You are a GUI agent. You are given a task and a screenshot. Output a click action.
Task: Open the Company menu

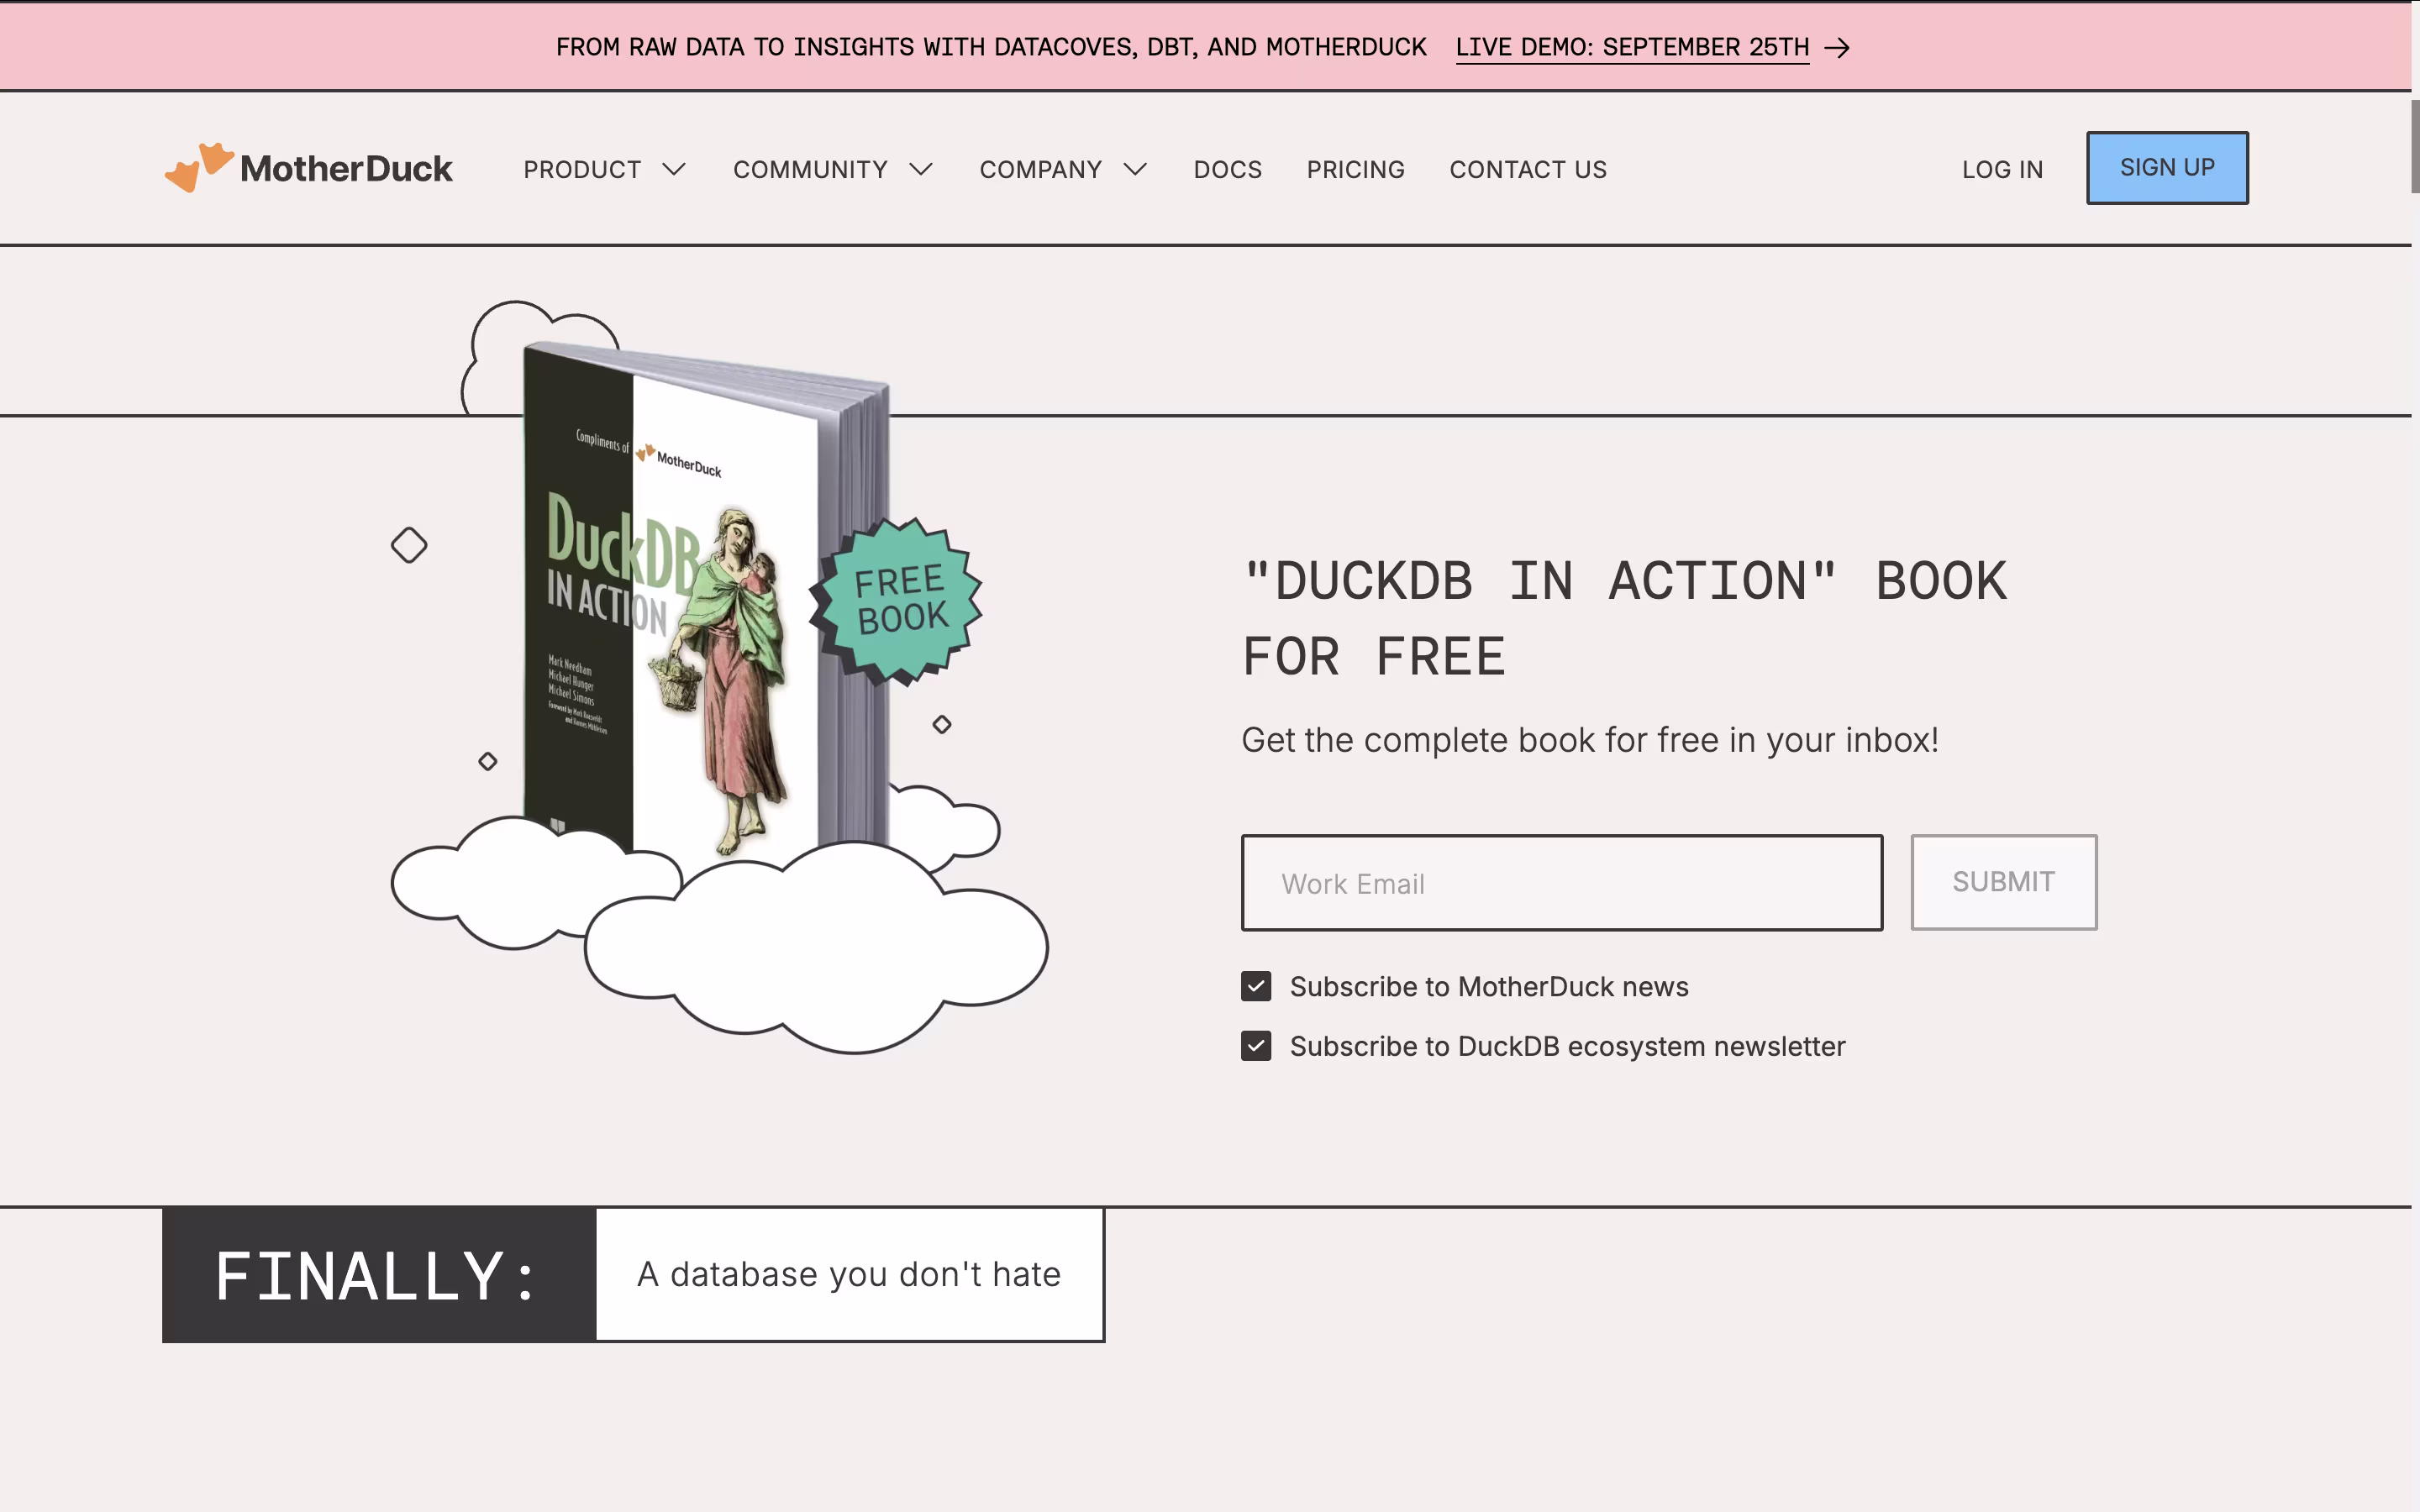[1040, 170]
